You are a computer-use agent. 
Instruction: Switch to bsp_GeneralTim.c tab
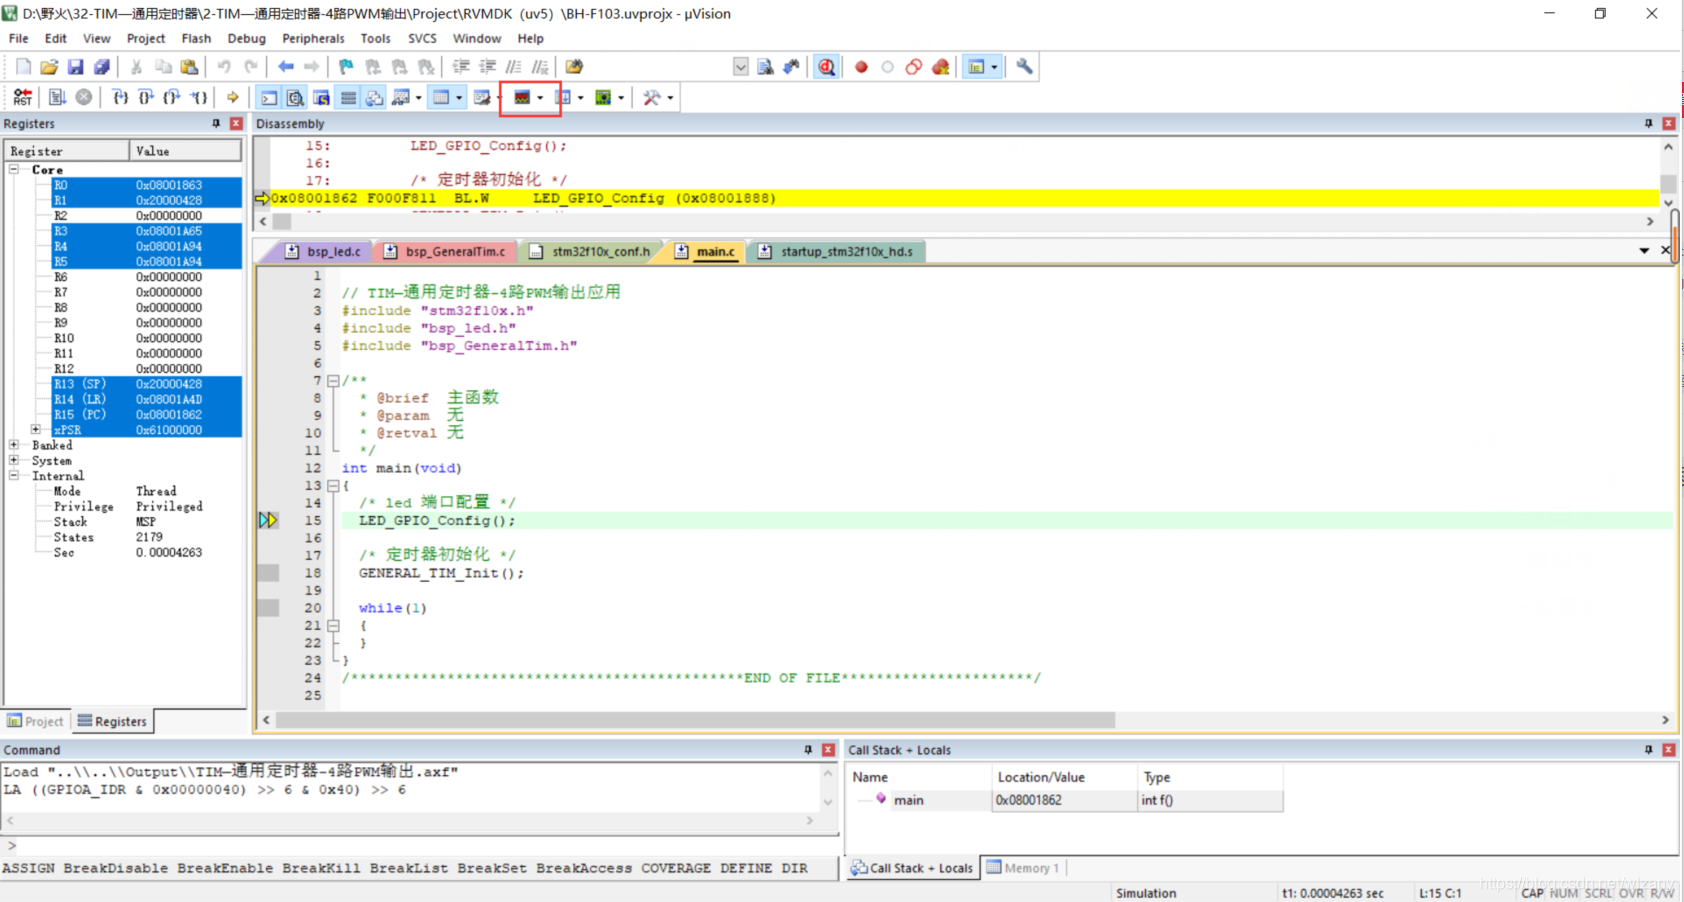pyautogui.click(x=445, y=251)
